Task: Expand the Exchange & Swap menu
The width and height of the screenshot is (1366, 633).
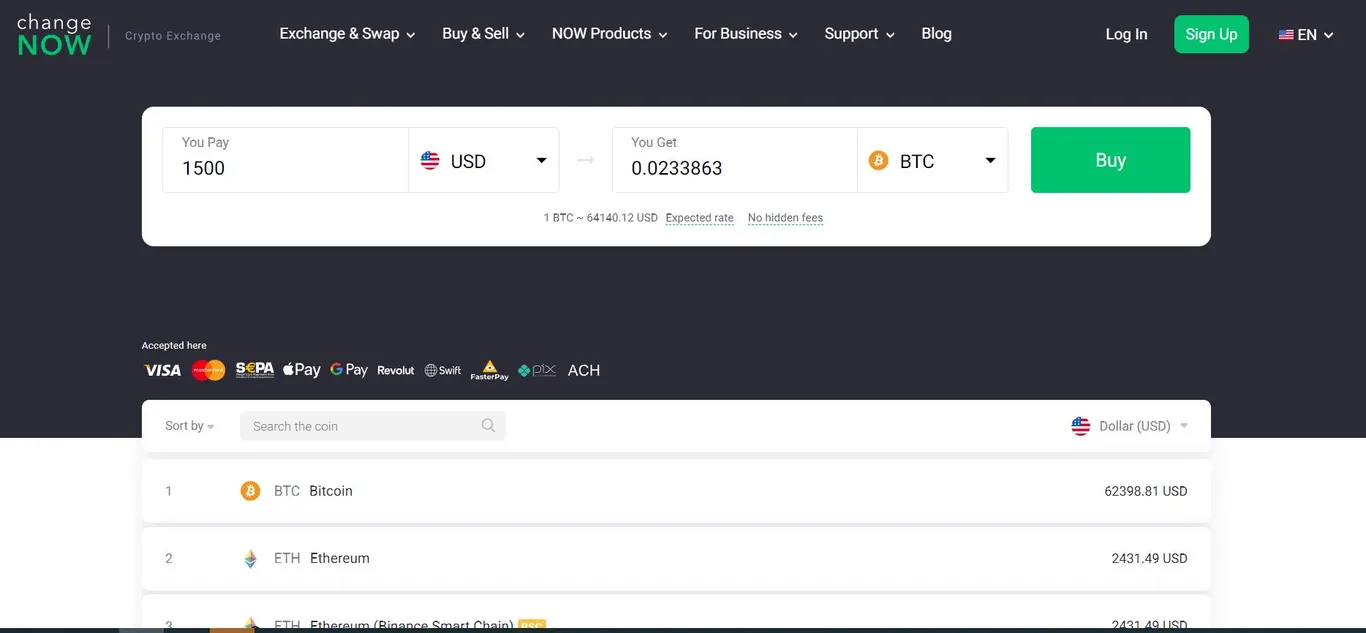Action: [x=347, y=34]
